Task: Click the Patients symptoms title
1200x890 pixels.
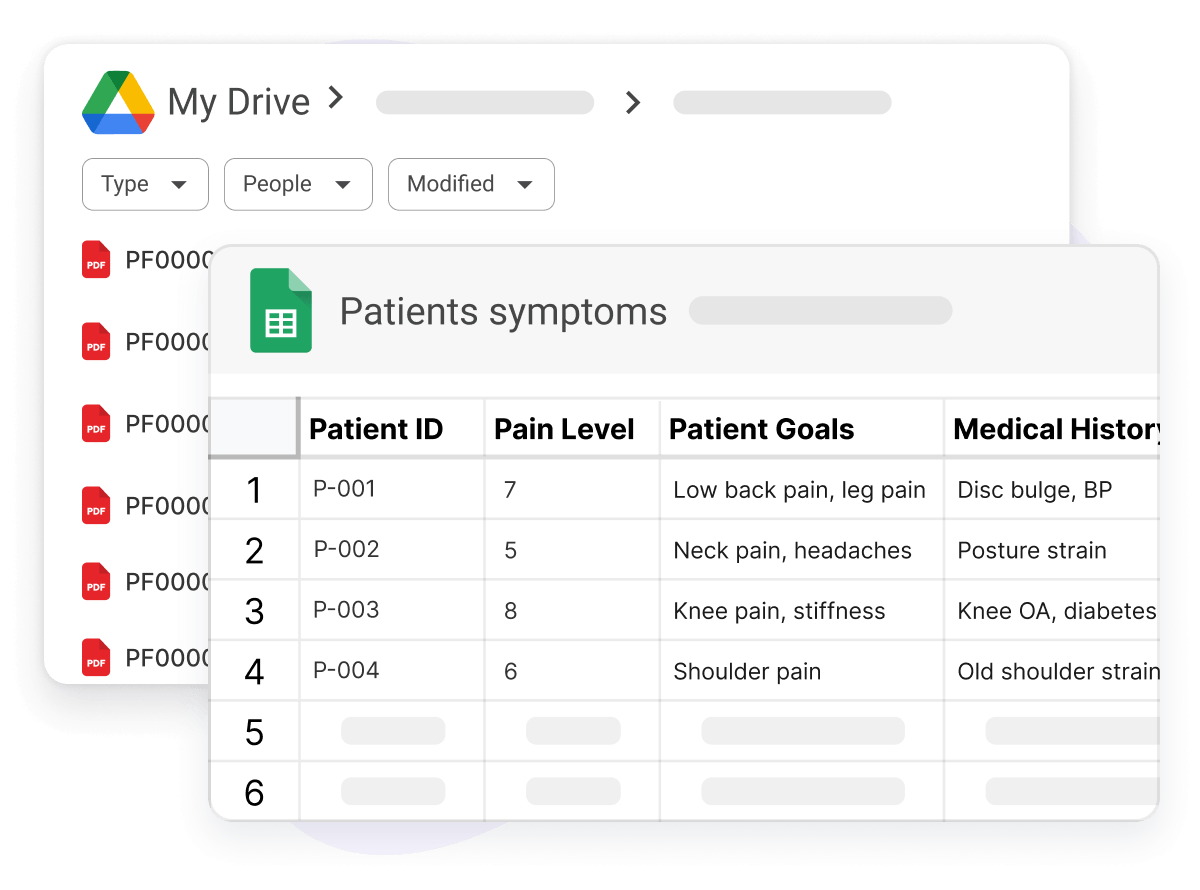Action: point(503,311)
